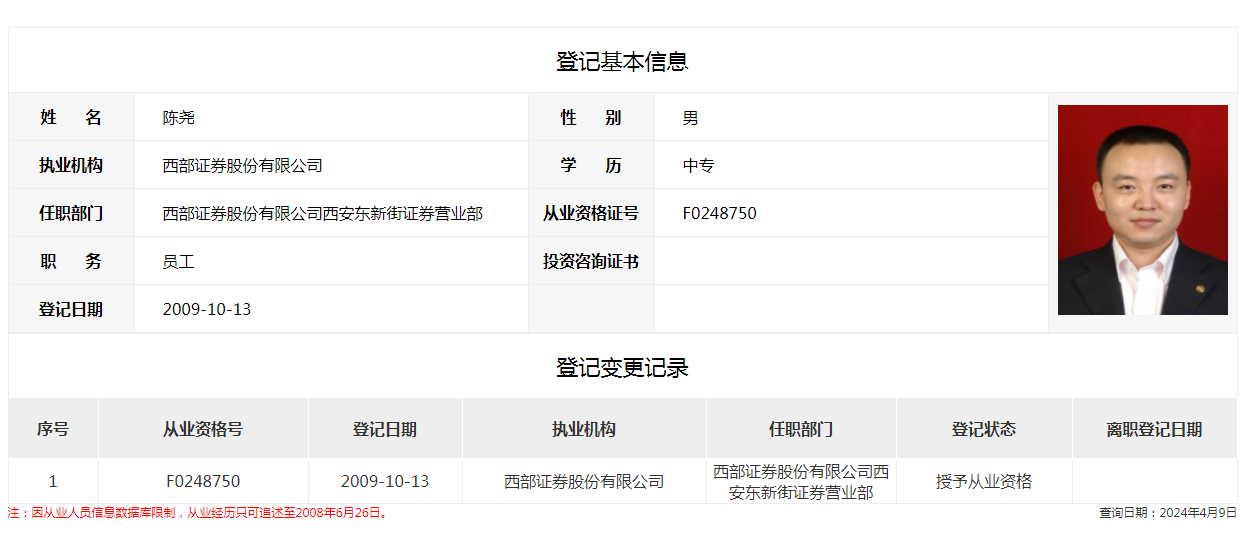Click the 投资咨询证书 field label

coord(591,261)
